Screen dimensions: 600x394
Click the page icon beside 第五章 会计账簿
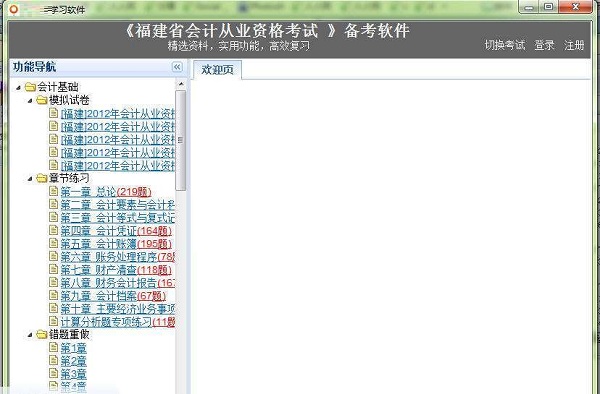pyautogui.click(x=54, y=243)
